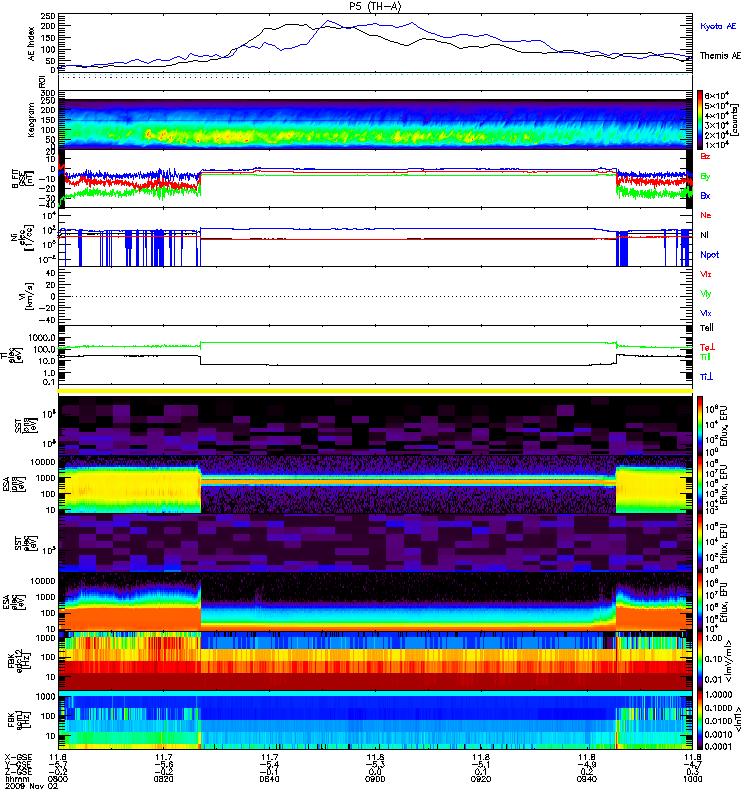The width and height of the screenshot is (750, 800).
Task: Click the [counts] label beside the Keogram color bar
Action: (734, 120)
